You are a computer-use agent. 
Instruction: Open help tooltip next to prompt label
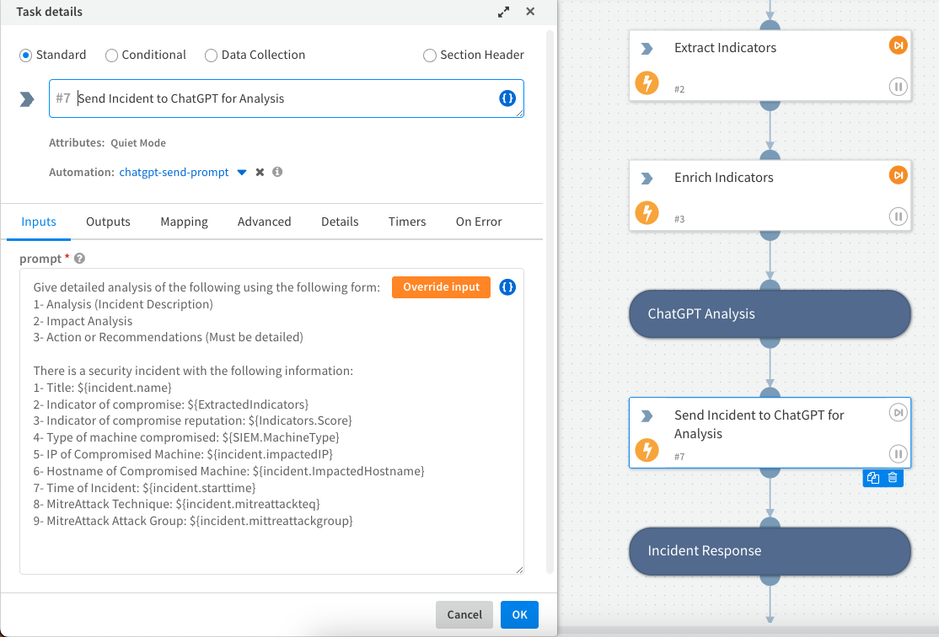click(79, 259)
